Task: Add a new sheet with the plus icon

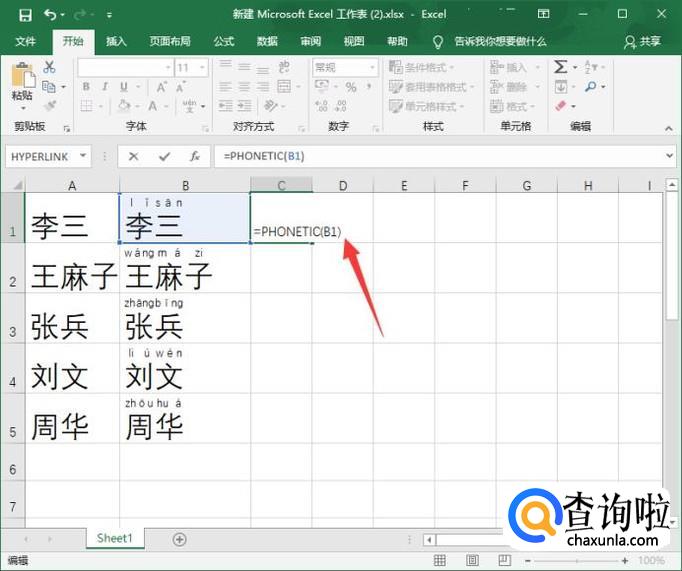Action: tap(179, 539)
